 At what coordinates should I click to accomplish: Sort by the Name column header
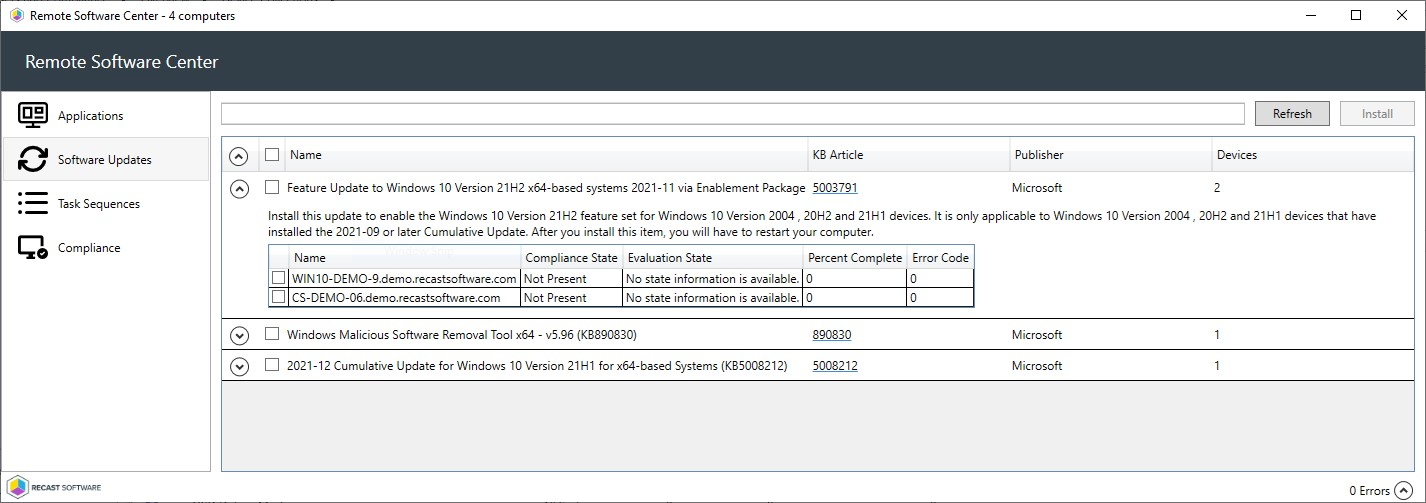click(x=546, y=155)
